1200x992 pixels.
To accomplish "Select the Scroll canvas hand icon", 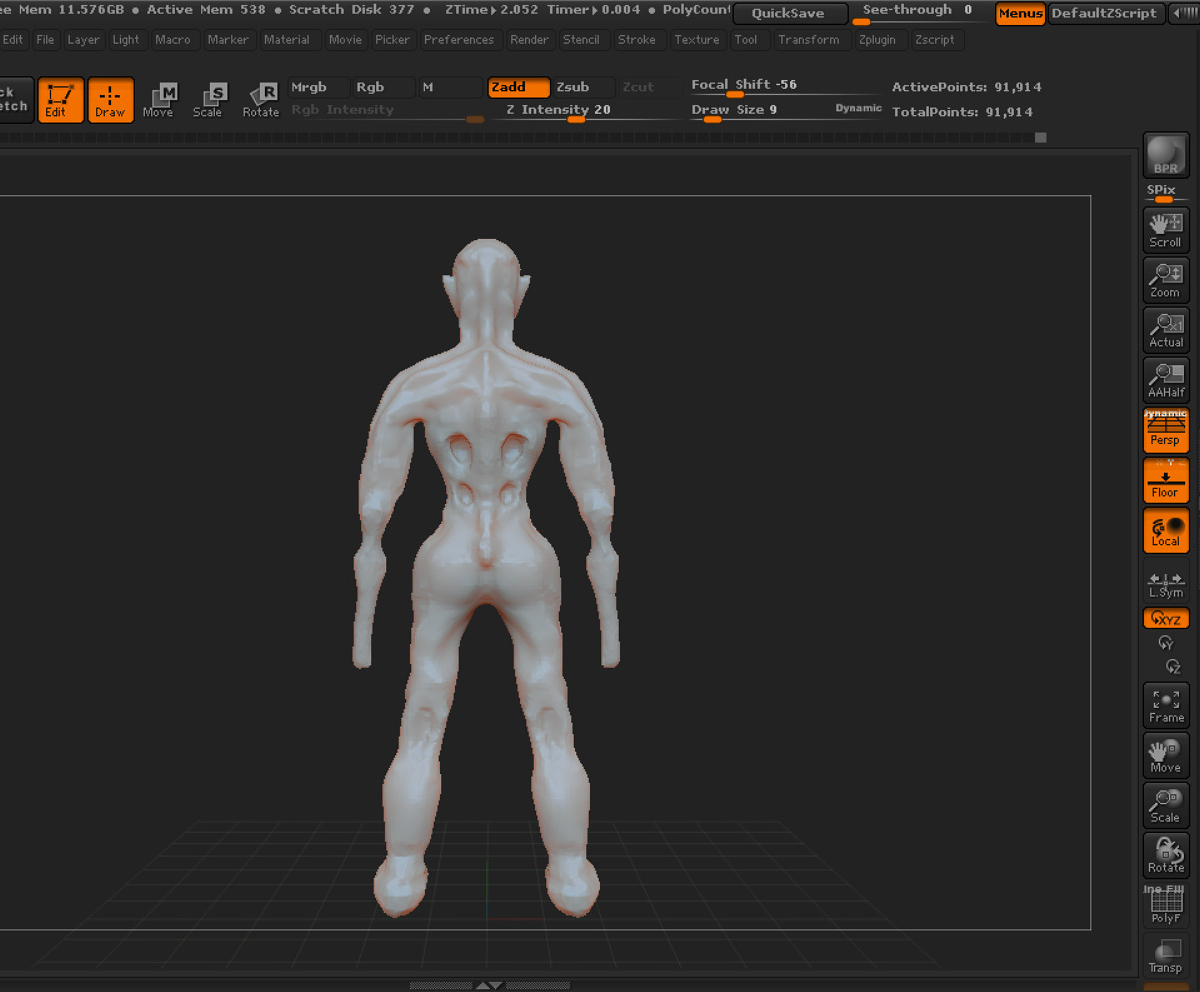I will (x=1166, y=230).
